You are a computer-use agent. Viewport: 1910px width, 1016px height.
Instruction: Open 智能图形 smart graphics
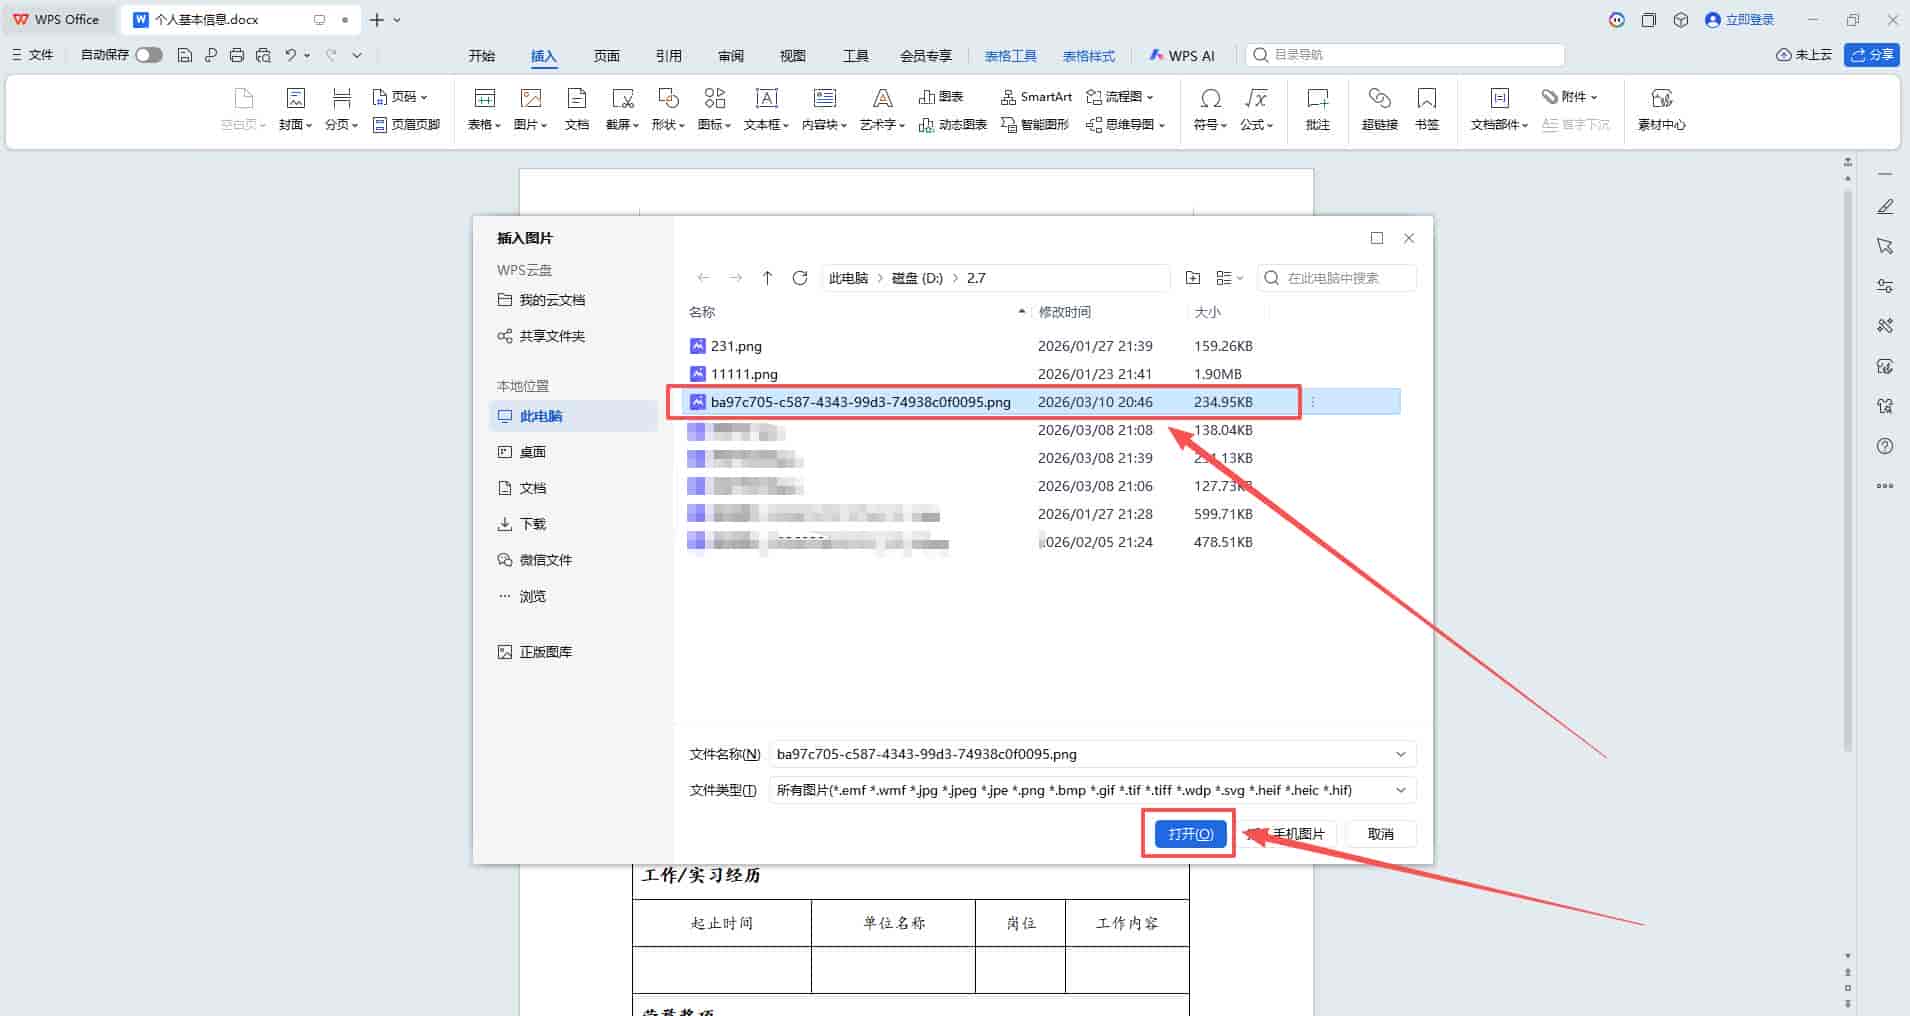(1035, 125)
